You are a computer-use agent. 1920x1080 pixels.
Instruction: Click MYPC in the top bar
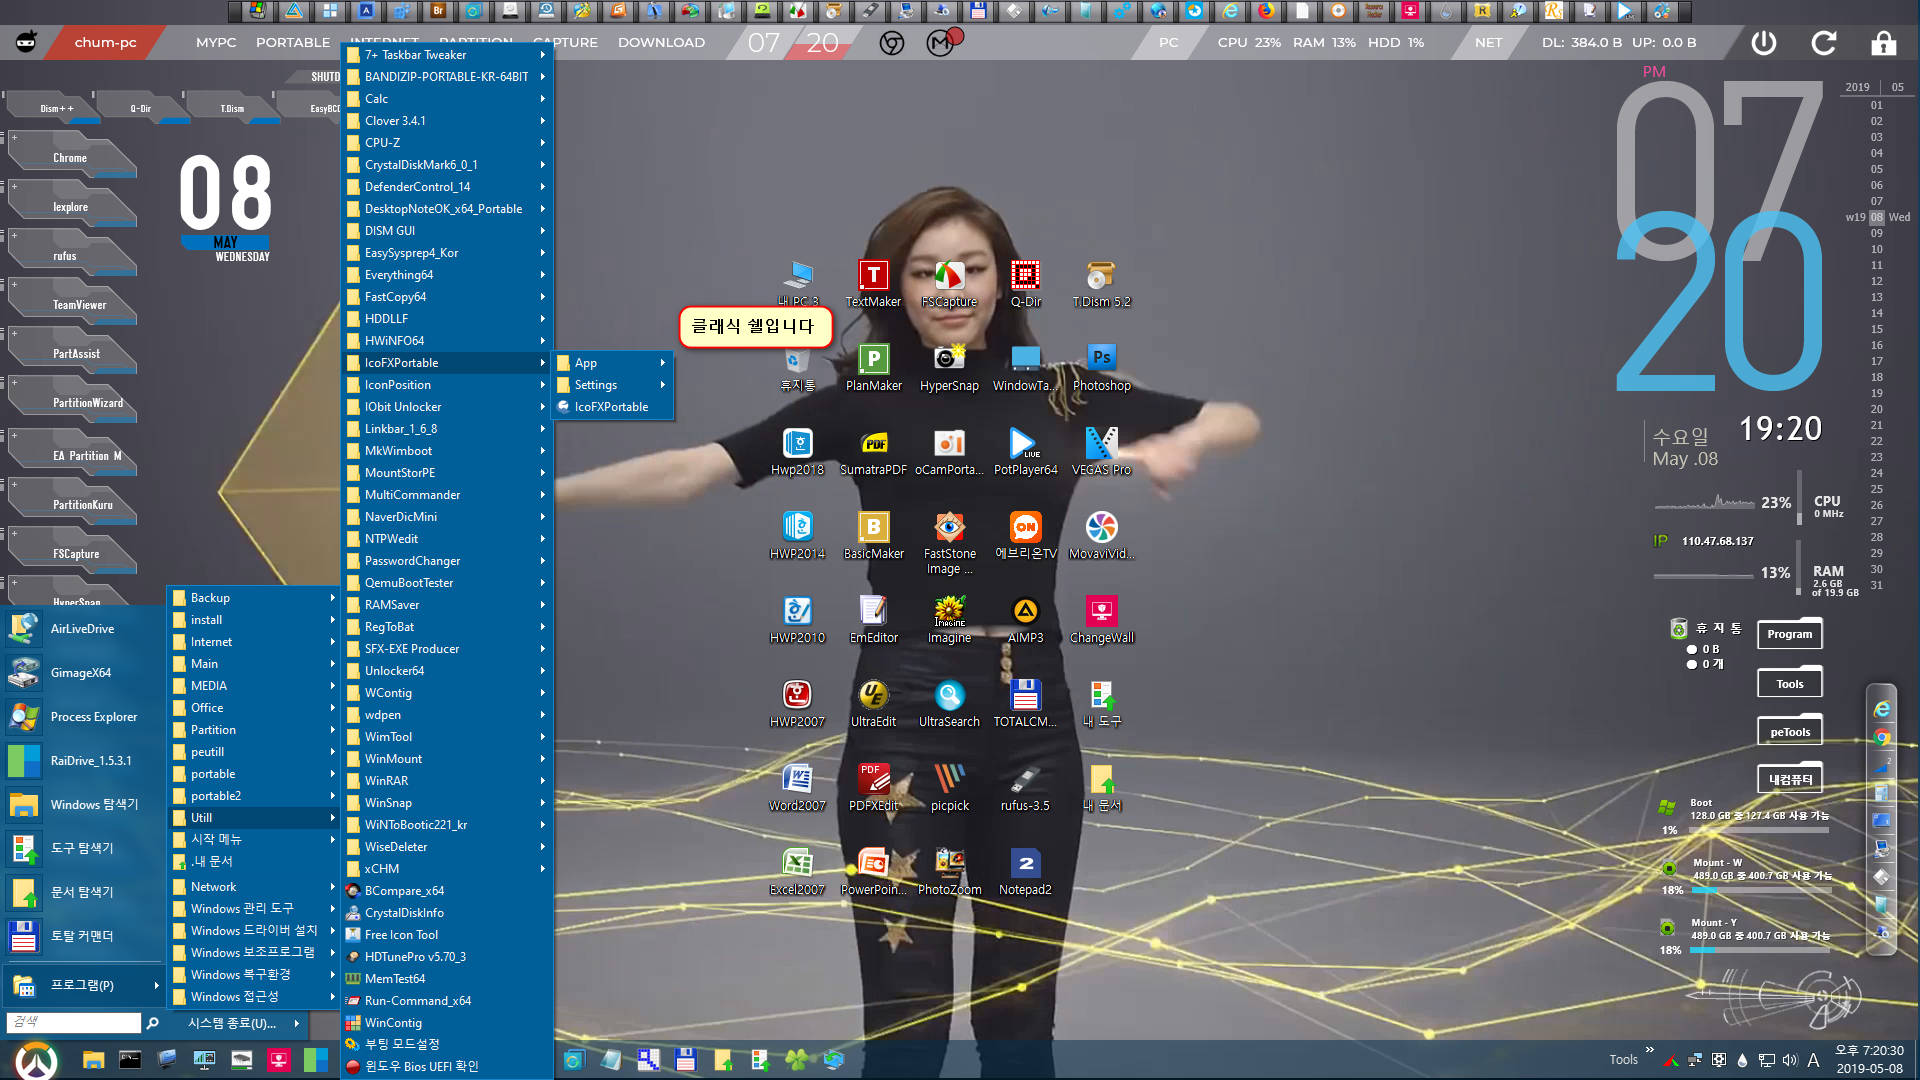tap(216, 43)
